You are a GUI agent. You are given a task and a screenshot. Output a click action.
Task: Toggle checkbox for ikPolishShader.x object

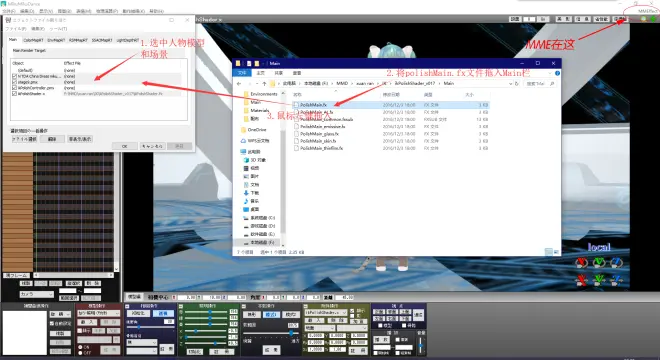[x=15, y=94]
